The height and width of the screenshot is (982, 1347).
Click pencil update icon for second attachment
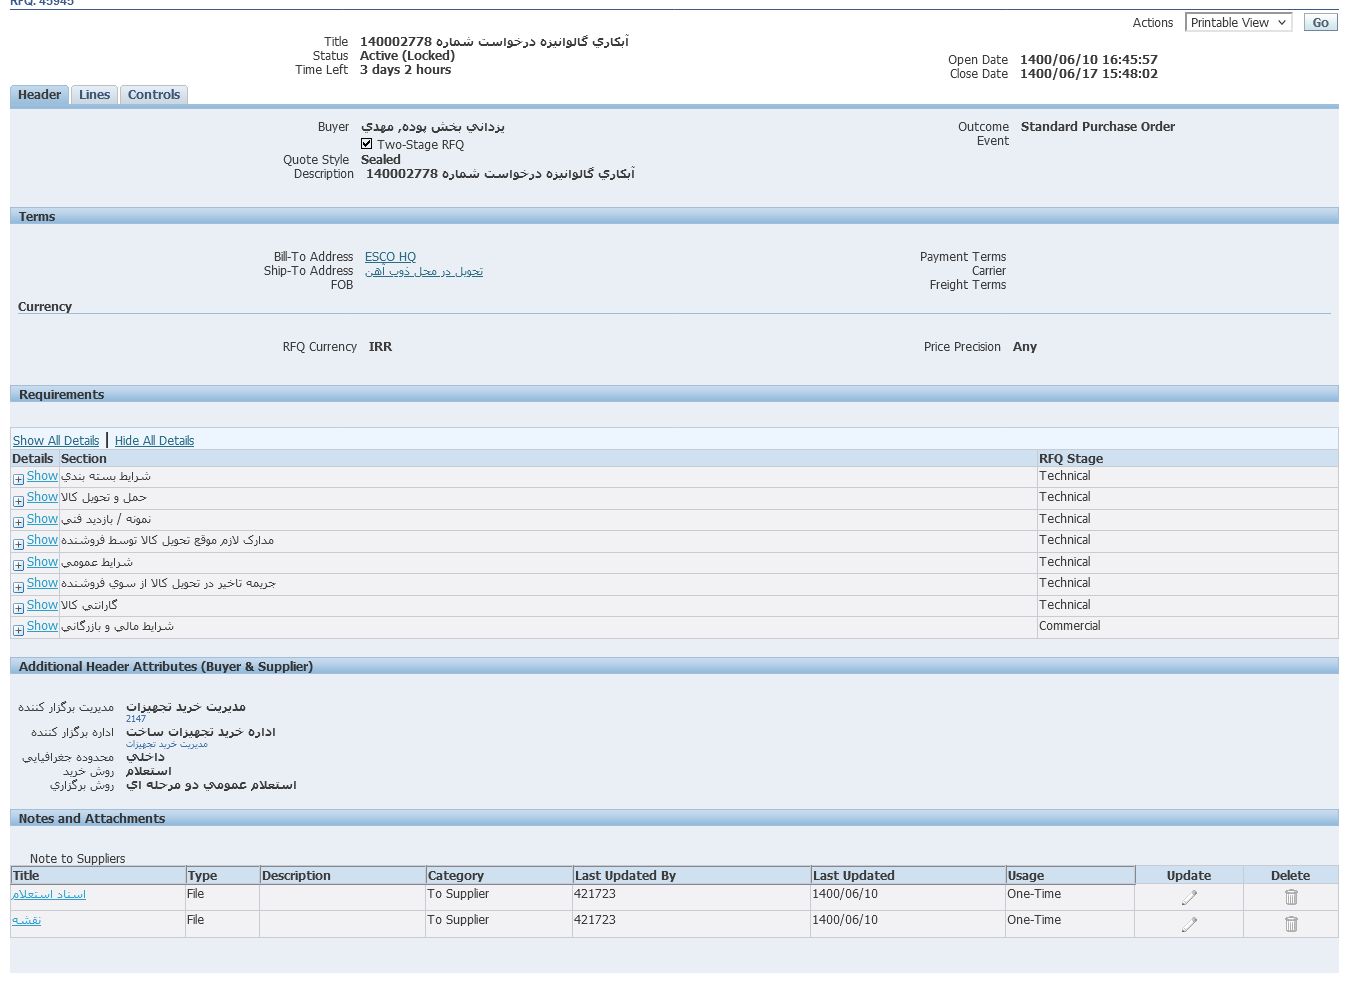(1188, 924)
